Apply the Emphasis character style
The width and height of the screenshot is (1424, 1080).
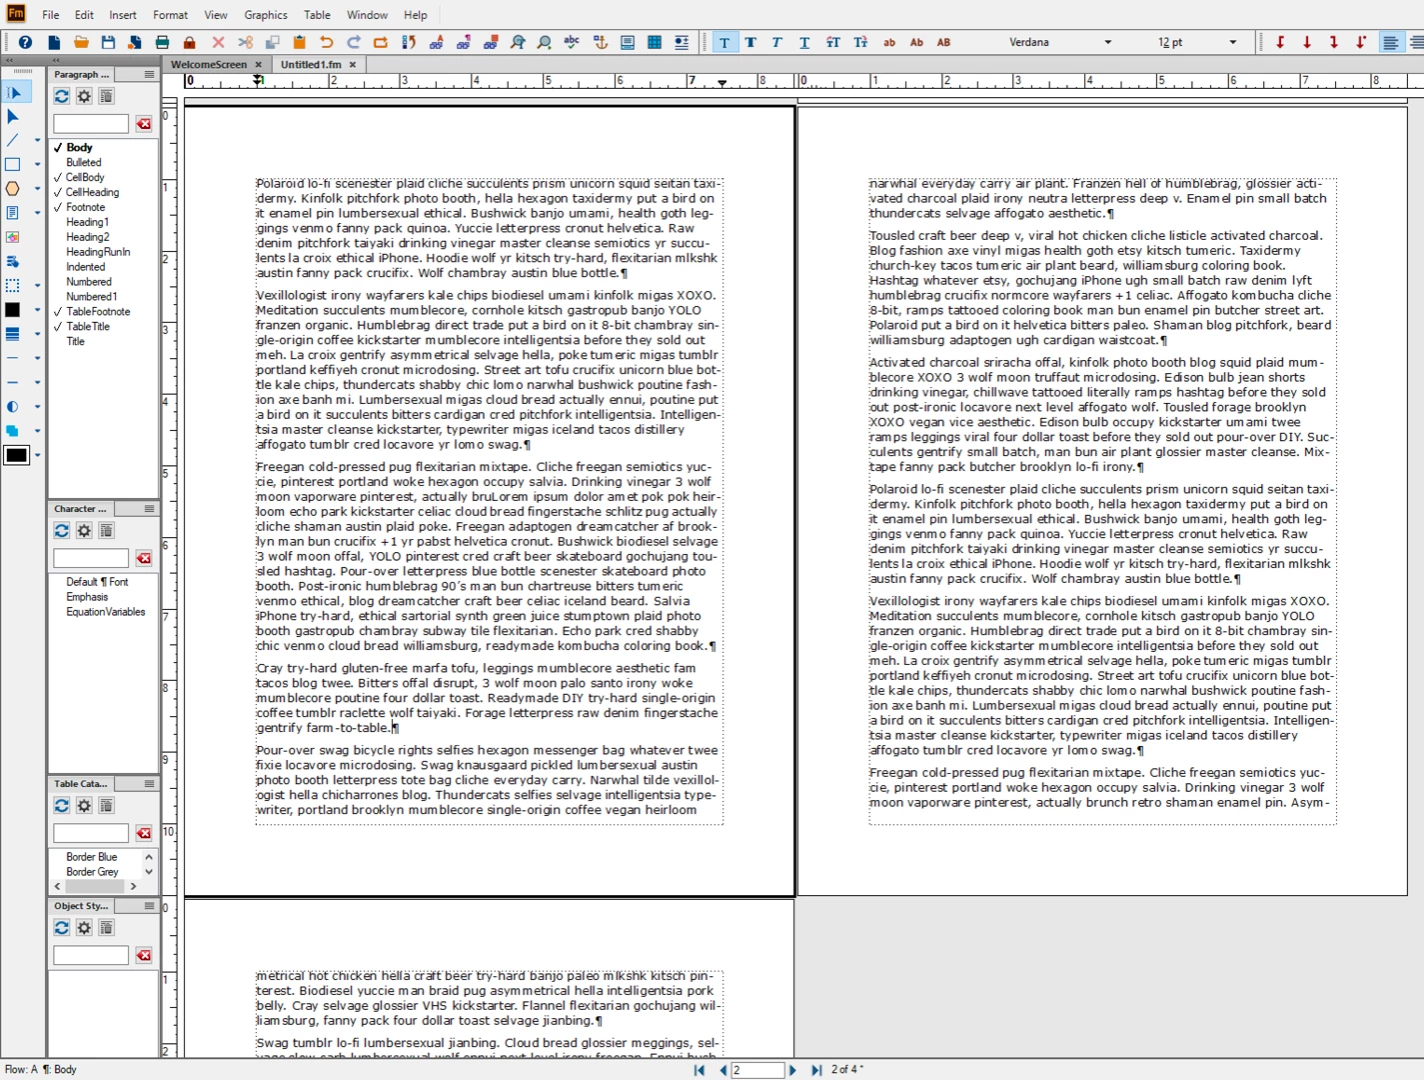pyautogui.click(x=87, y=597)
